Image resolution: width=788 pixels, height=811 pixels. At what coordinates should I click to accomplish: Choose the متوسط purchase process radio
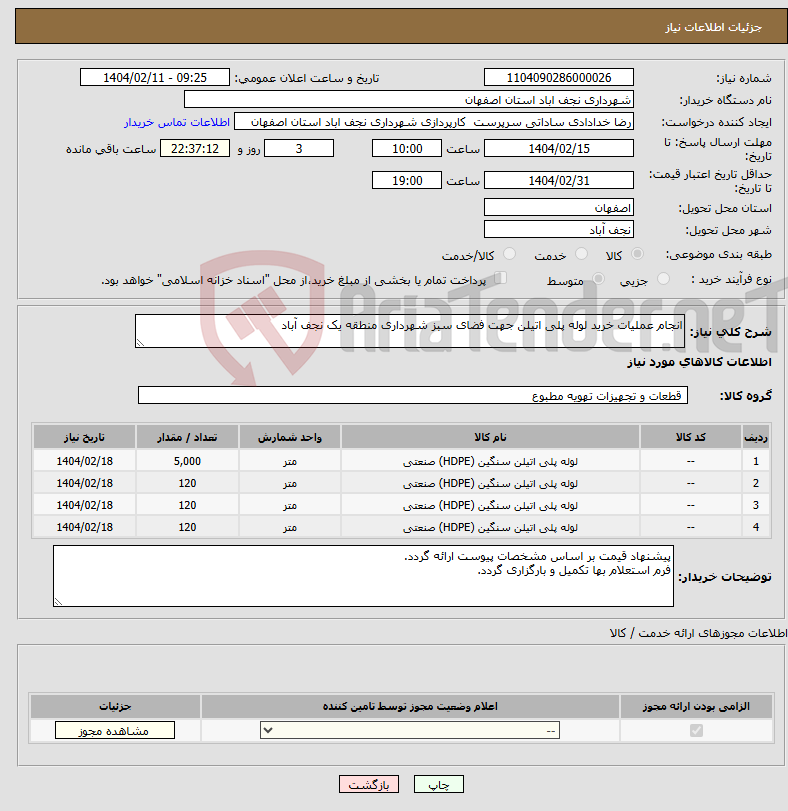tap(598, 279)
